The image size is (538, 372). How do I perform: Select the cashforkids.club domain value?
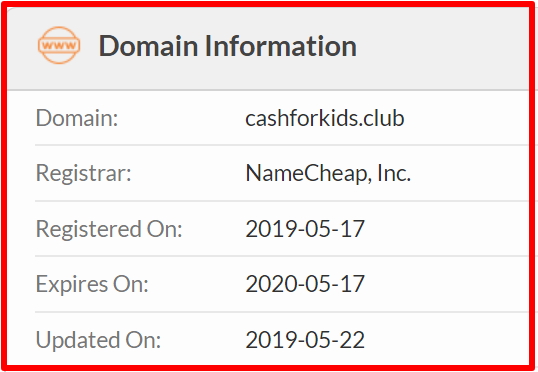click(325, 118)
